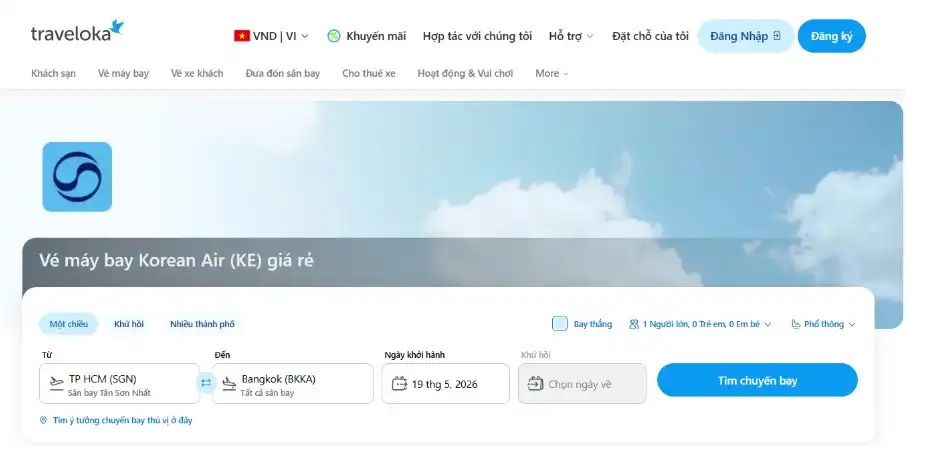Screen dimensions: 927x458
Task: Click the Chọn ngày về return field
Action: [582, 384]
